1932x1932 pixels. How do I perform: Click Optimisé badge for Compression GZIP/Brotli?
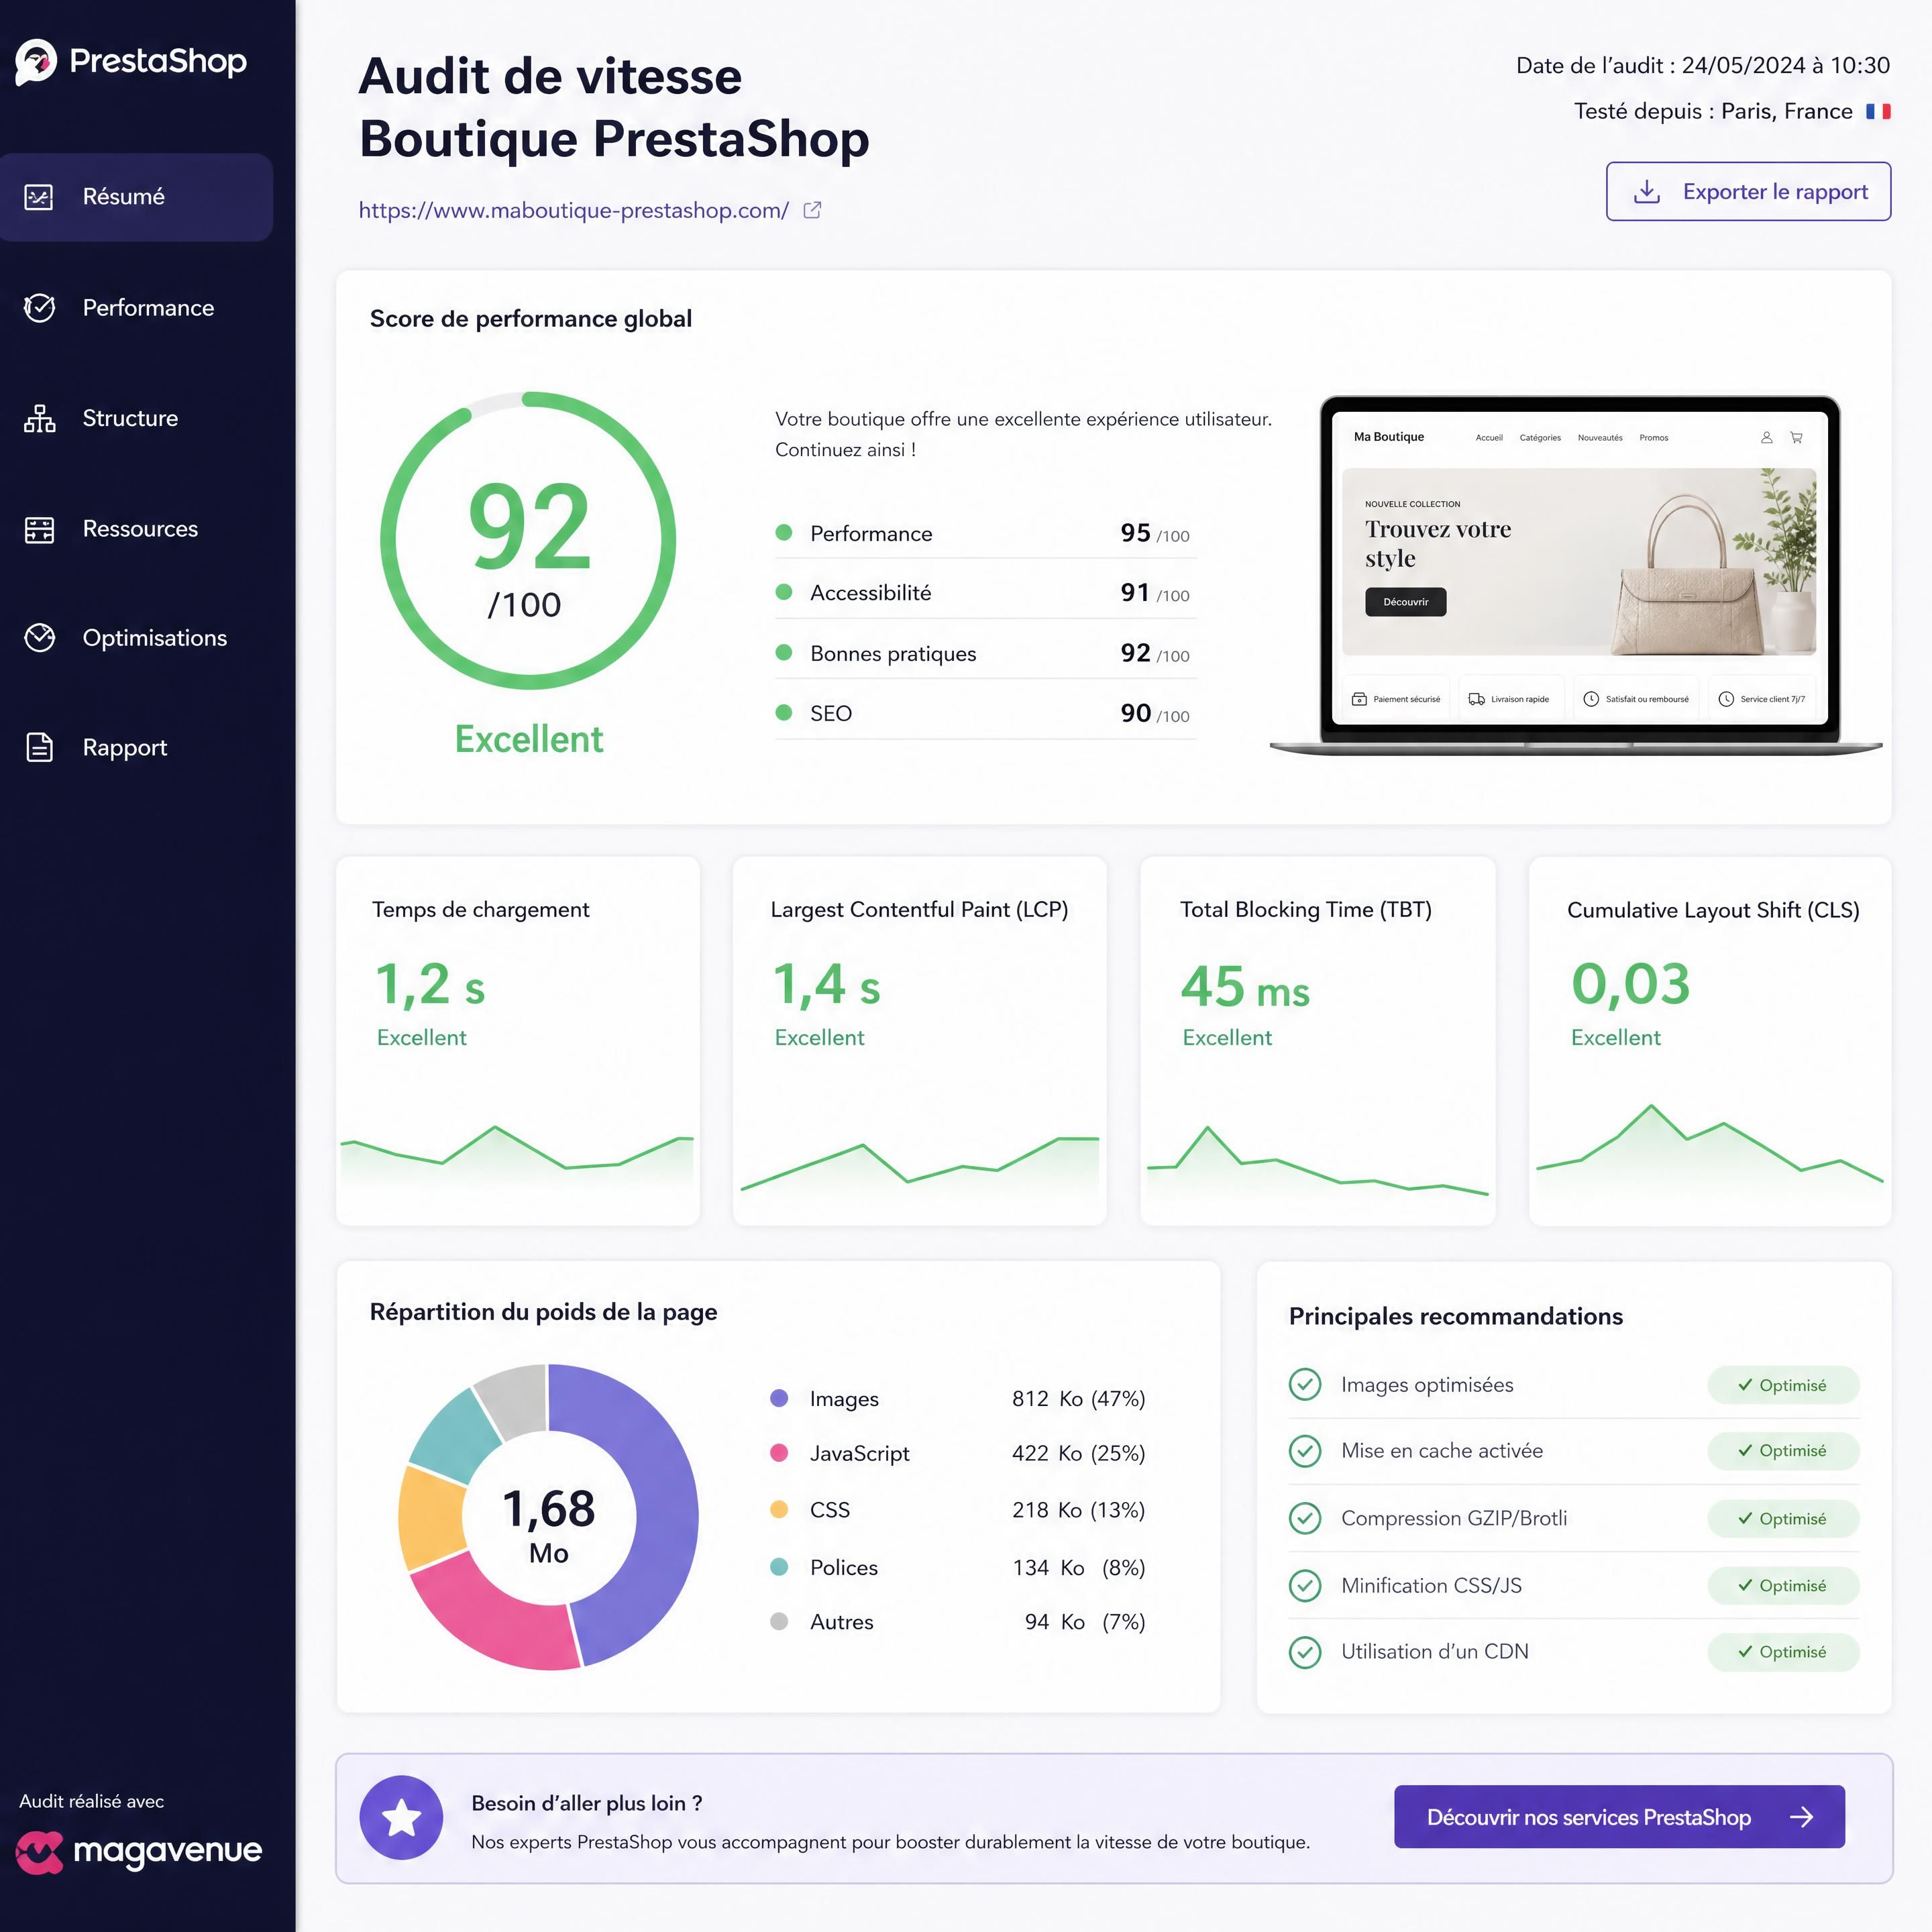(x=1783, y=1518)
